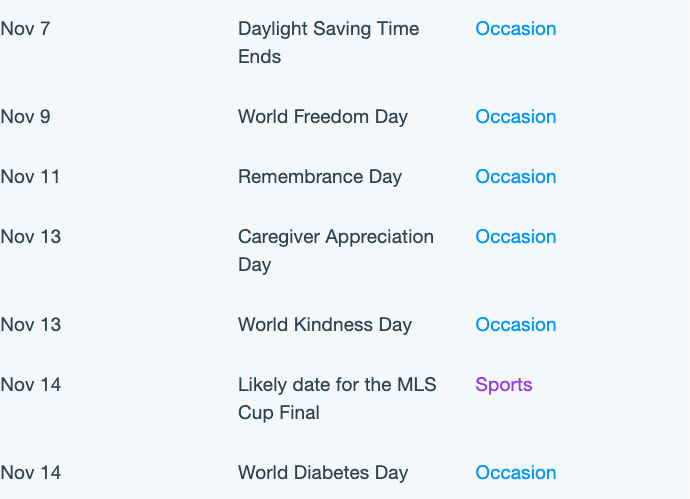Click the Caregiver Appreciation Day event

[336, 251]
